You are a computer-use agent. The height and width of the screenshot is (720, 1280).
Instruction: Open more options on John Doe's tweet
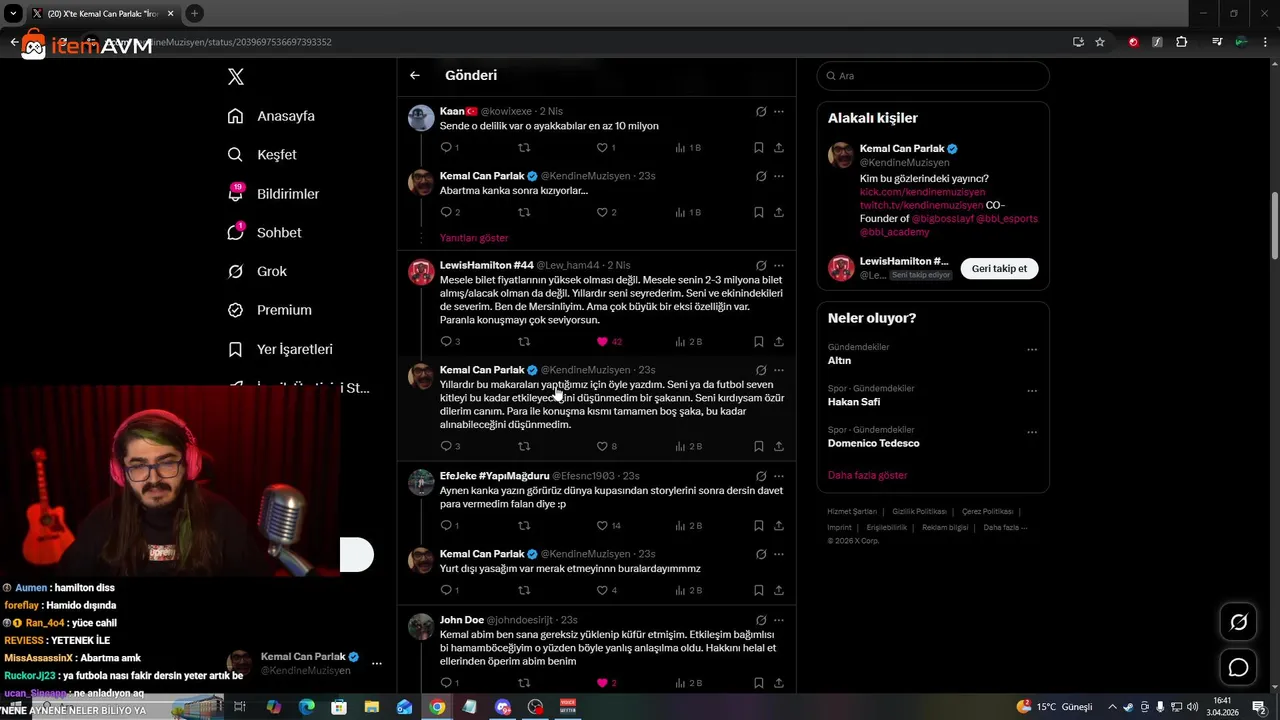779,620
